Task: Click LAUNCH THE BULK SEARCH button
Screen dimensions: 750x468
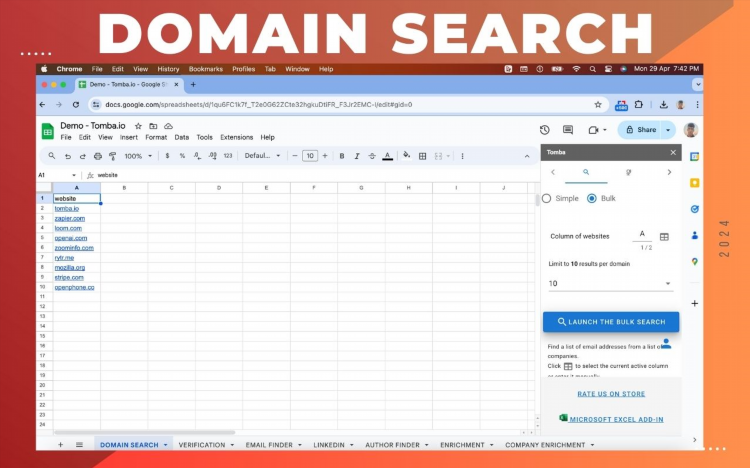Action: point(611,322)
